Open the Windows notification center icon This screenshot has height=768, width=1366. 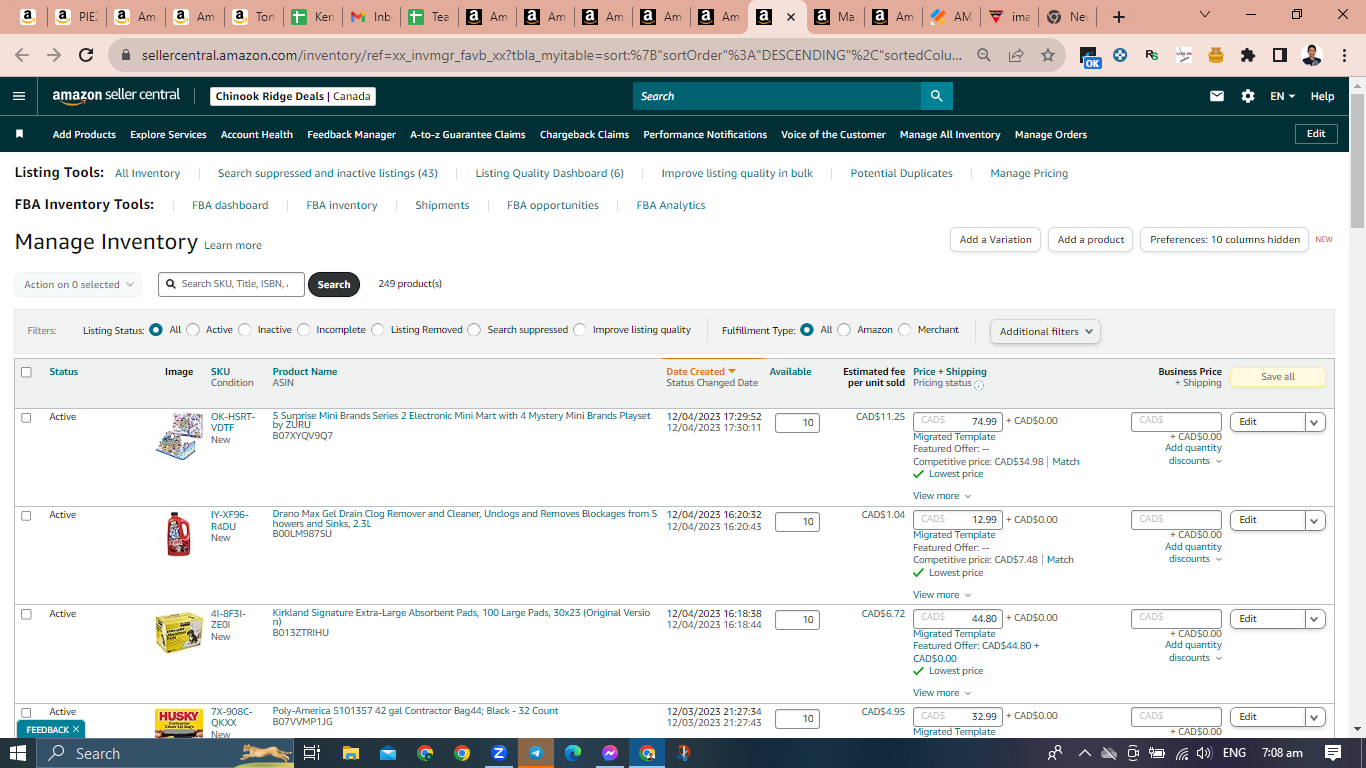tap(1333, 753)
